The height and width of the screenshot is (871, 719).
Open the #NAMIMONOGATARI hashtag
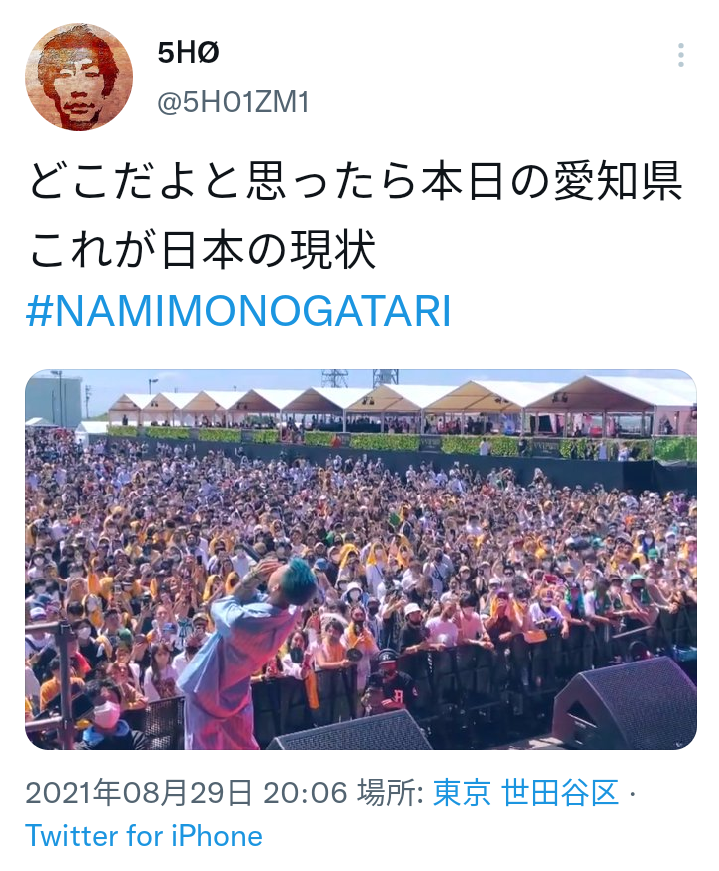pos(238,312)
